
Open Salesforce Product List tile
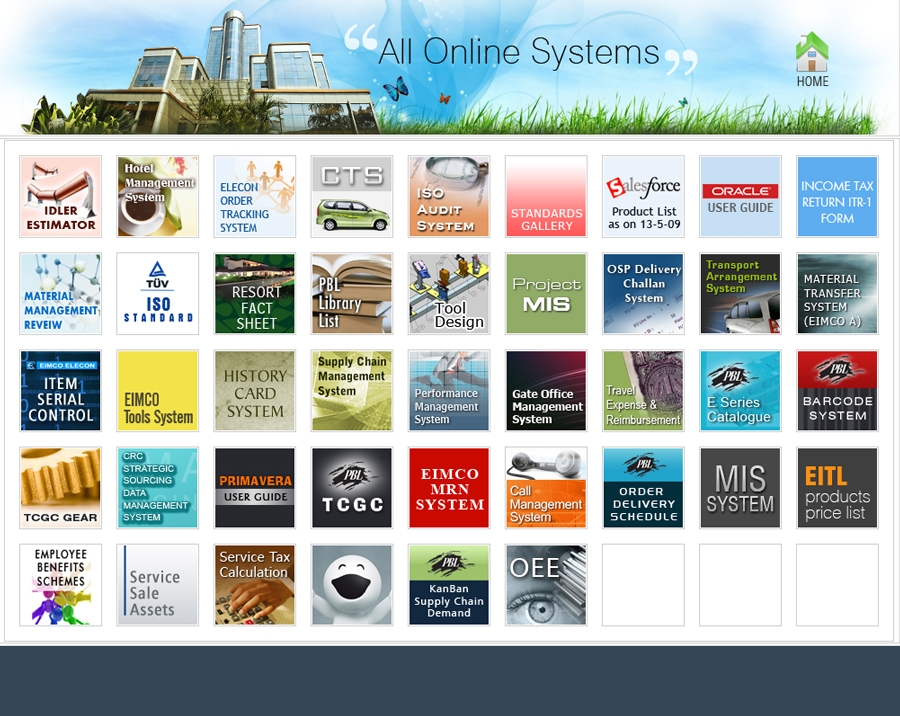[x=643, y=197]
